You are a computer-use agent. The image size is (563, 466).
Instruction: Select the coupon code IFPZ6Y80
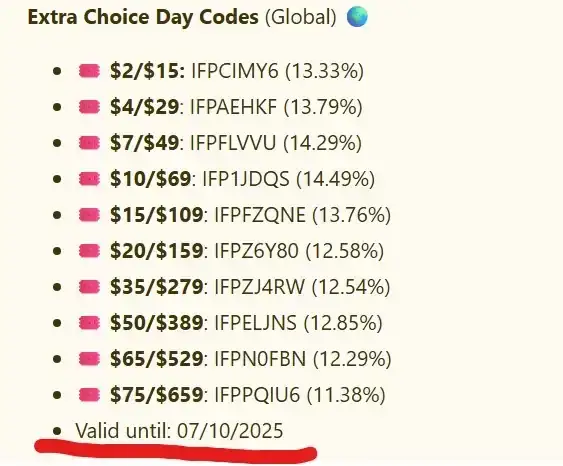point(256,250)
